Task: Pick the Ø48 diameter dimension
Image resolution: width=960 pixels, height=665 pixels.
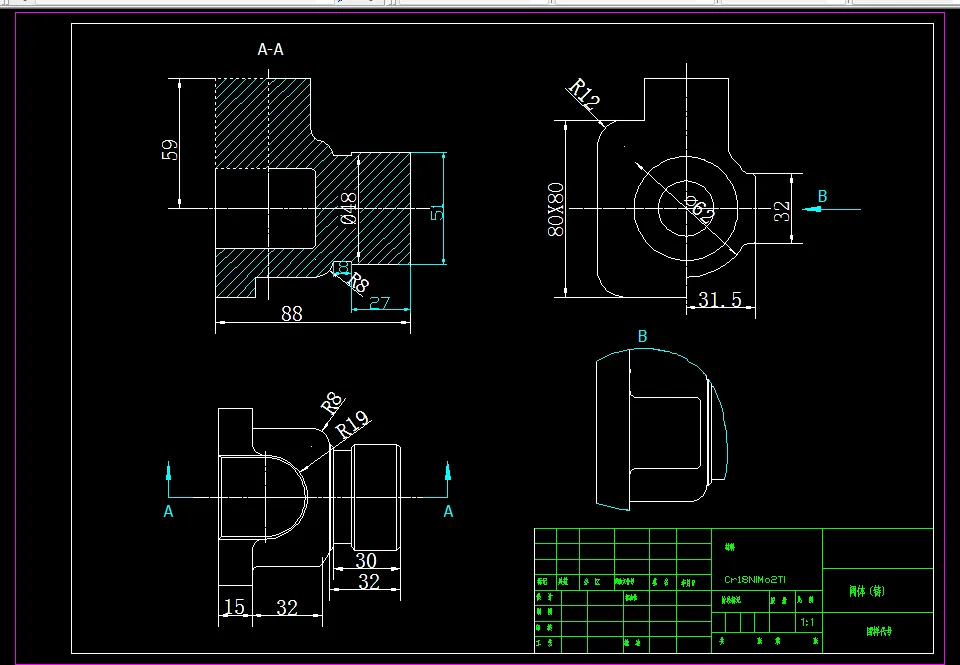Action: [x=348, y=208]
